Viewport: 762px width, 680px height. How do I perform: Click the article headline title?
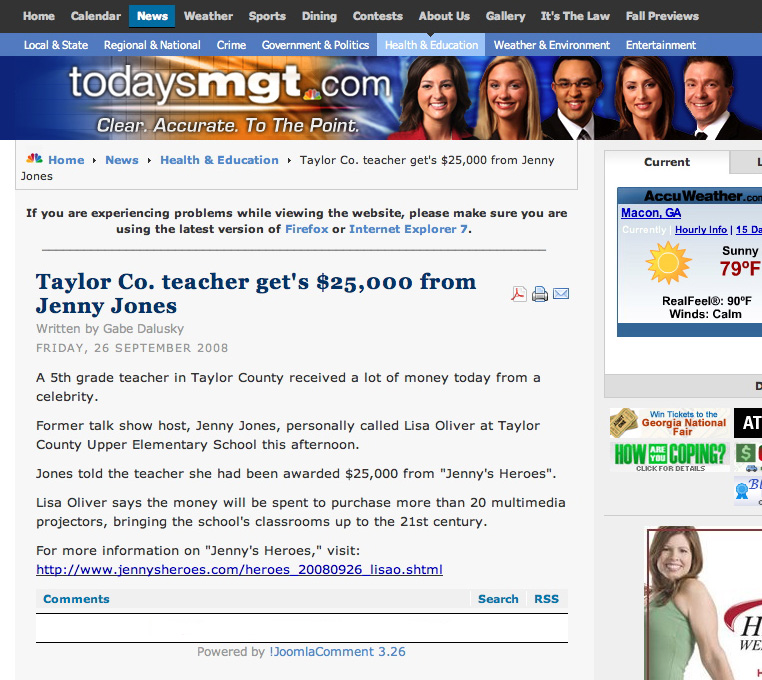(x=256, y=294)
